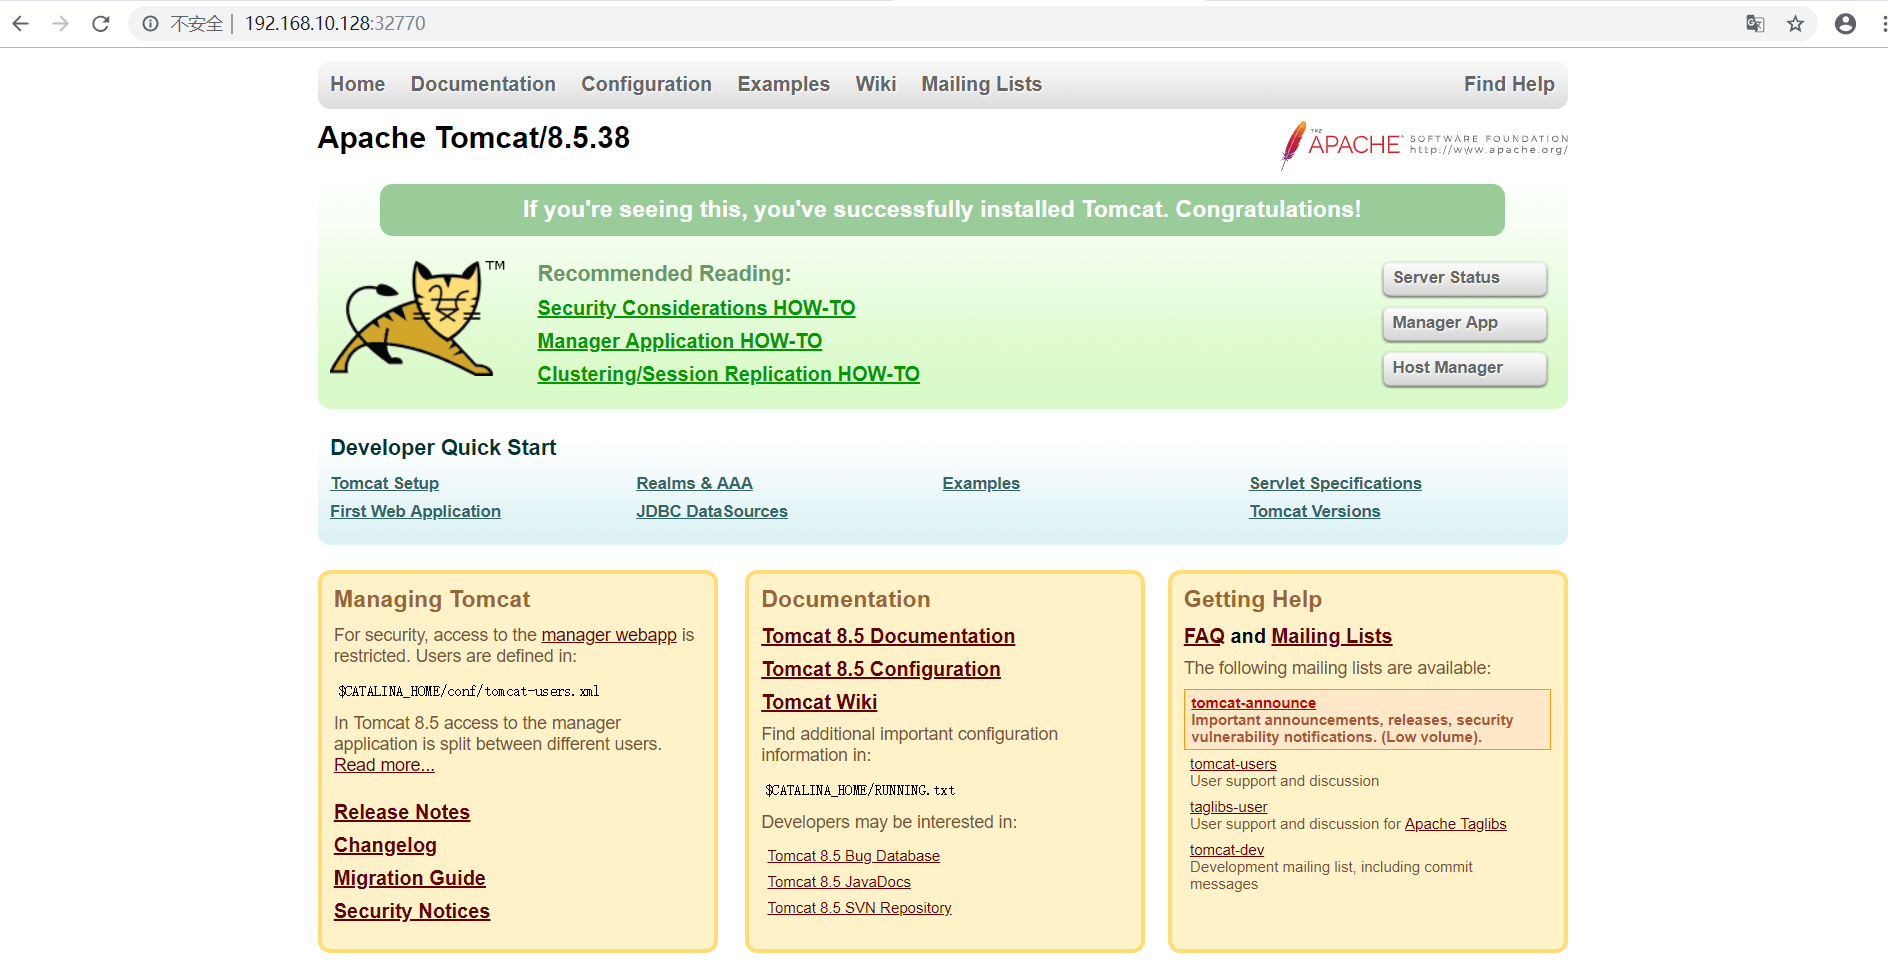Click the Apache Tomcat/8.5.38 heading
Image resolution: width=1888 pixels, height=977 pixels.
474,138
